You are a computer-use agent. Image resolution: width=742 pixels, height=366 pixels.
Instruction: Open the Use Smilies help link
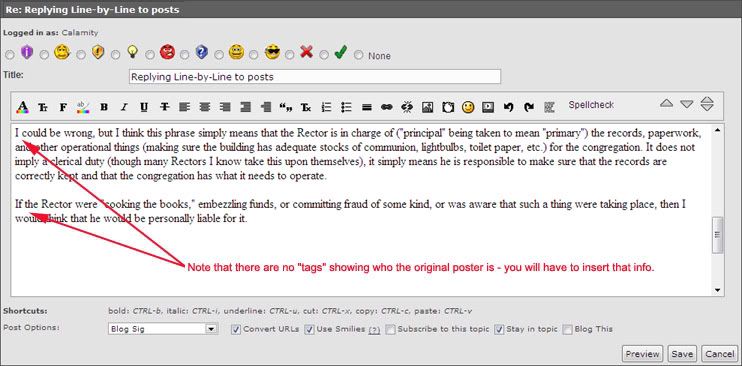(374, 330)
